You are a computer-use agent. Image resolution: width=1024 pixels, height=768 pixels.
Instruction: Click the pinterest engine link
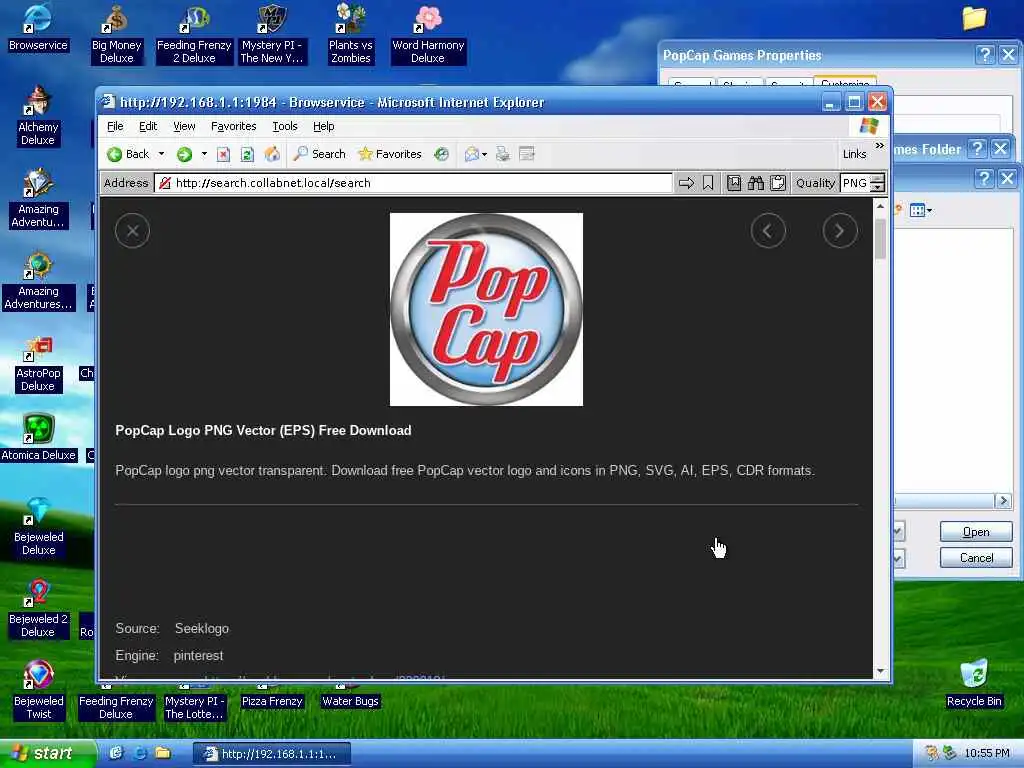coord(199,655)
